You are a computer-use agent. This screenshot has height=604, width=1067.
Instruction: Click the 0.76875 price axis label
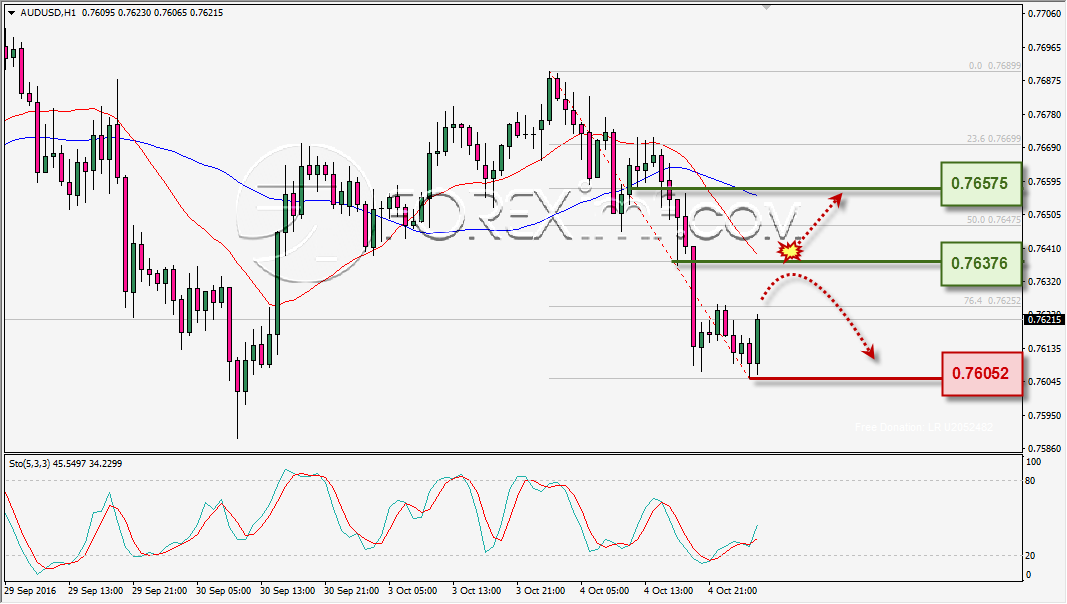pyautogui.click(x=1045, y=81)
